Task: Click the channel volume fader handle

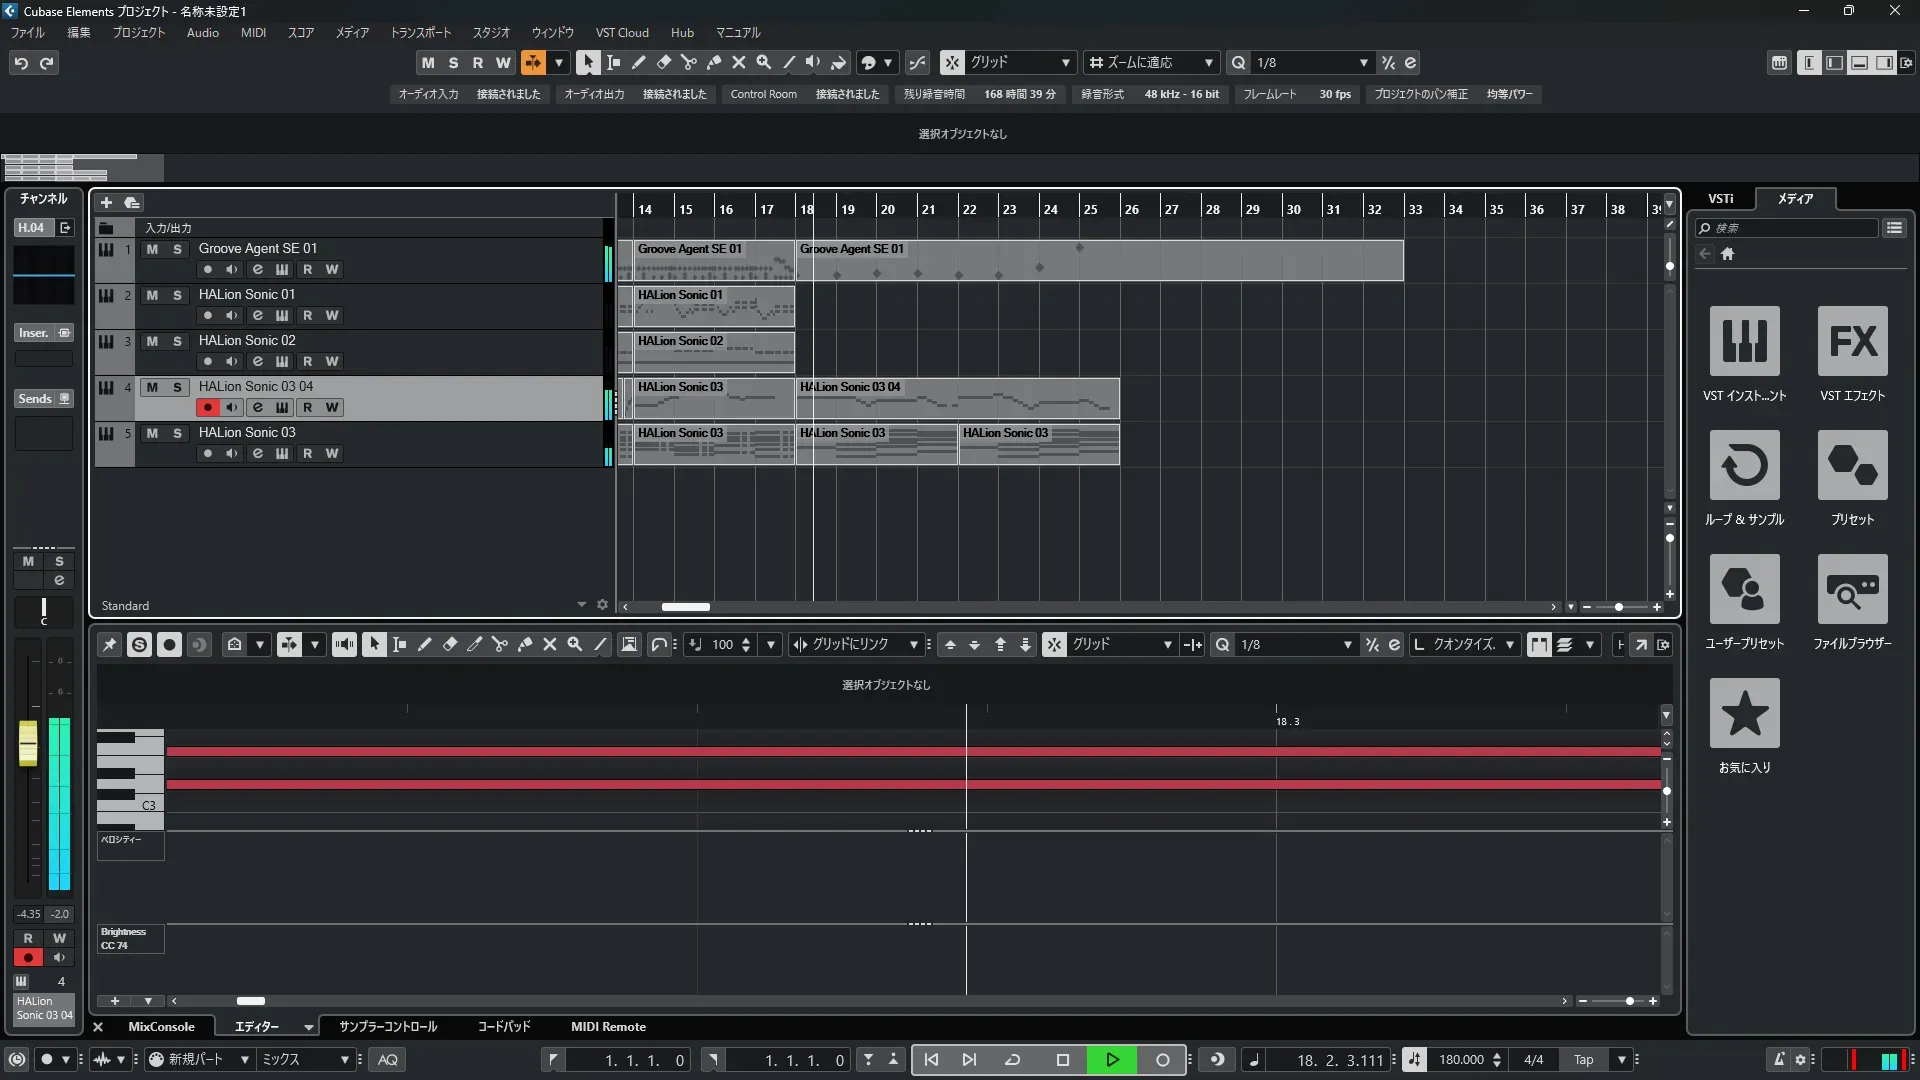Action: [28, 744]
